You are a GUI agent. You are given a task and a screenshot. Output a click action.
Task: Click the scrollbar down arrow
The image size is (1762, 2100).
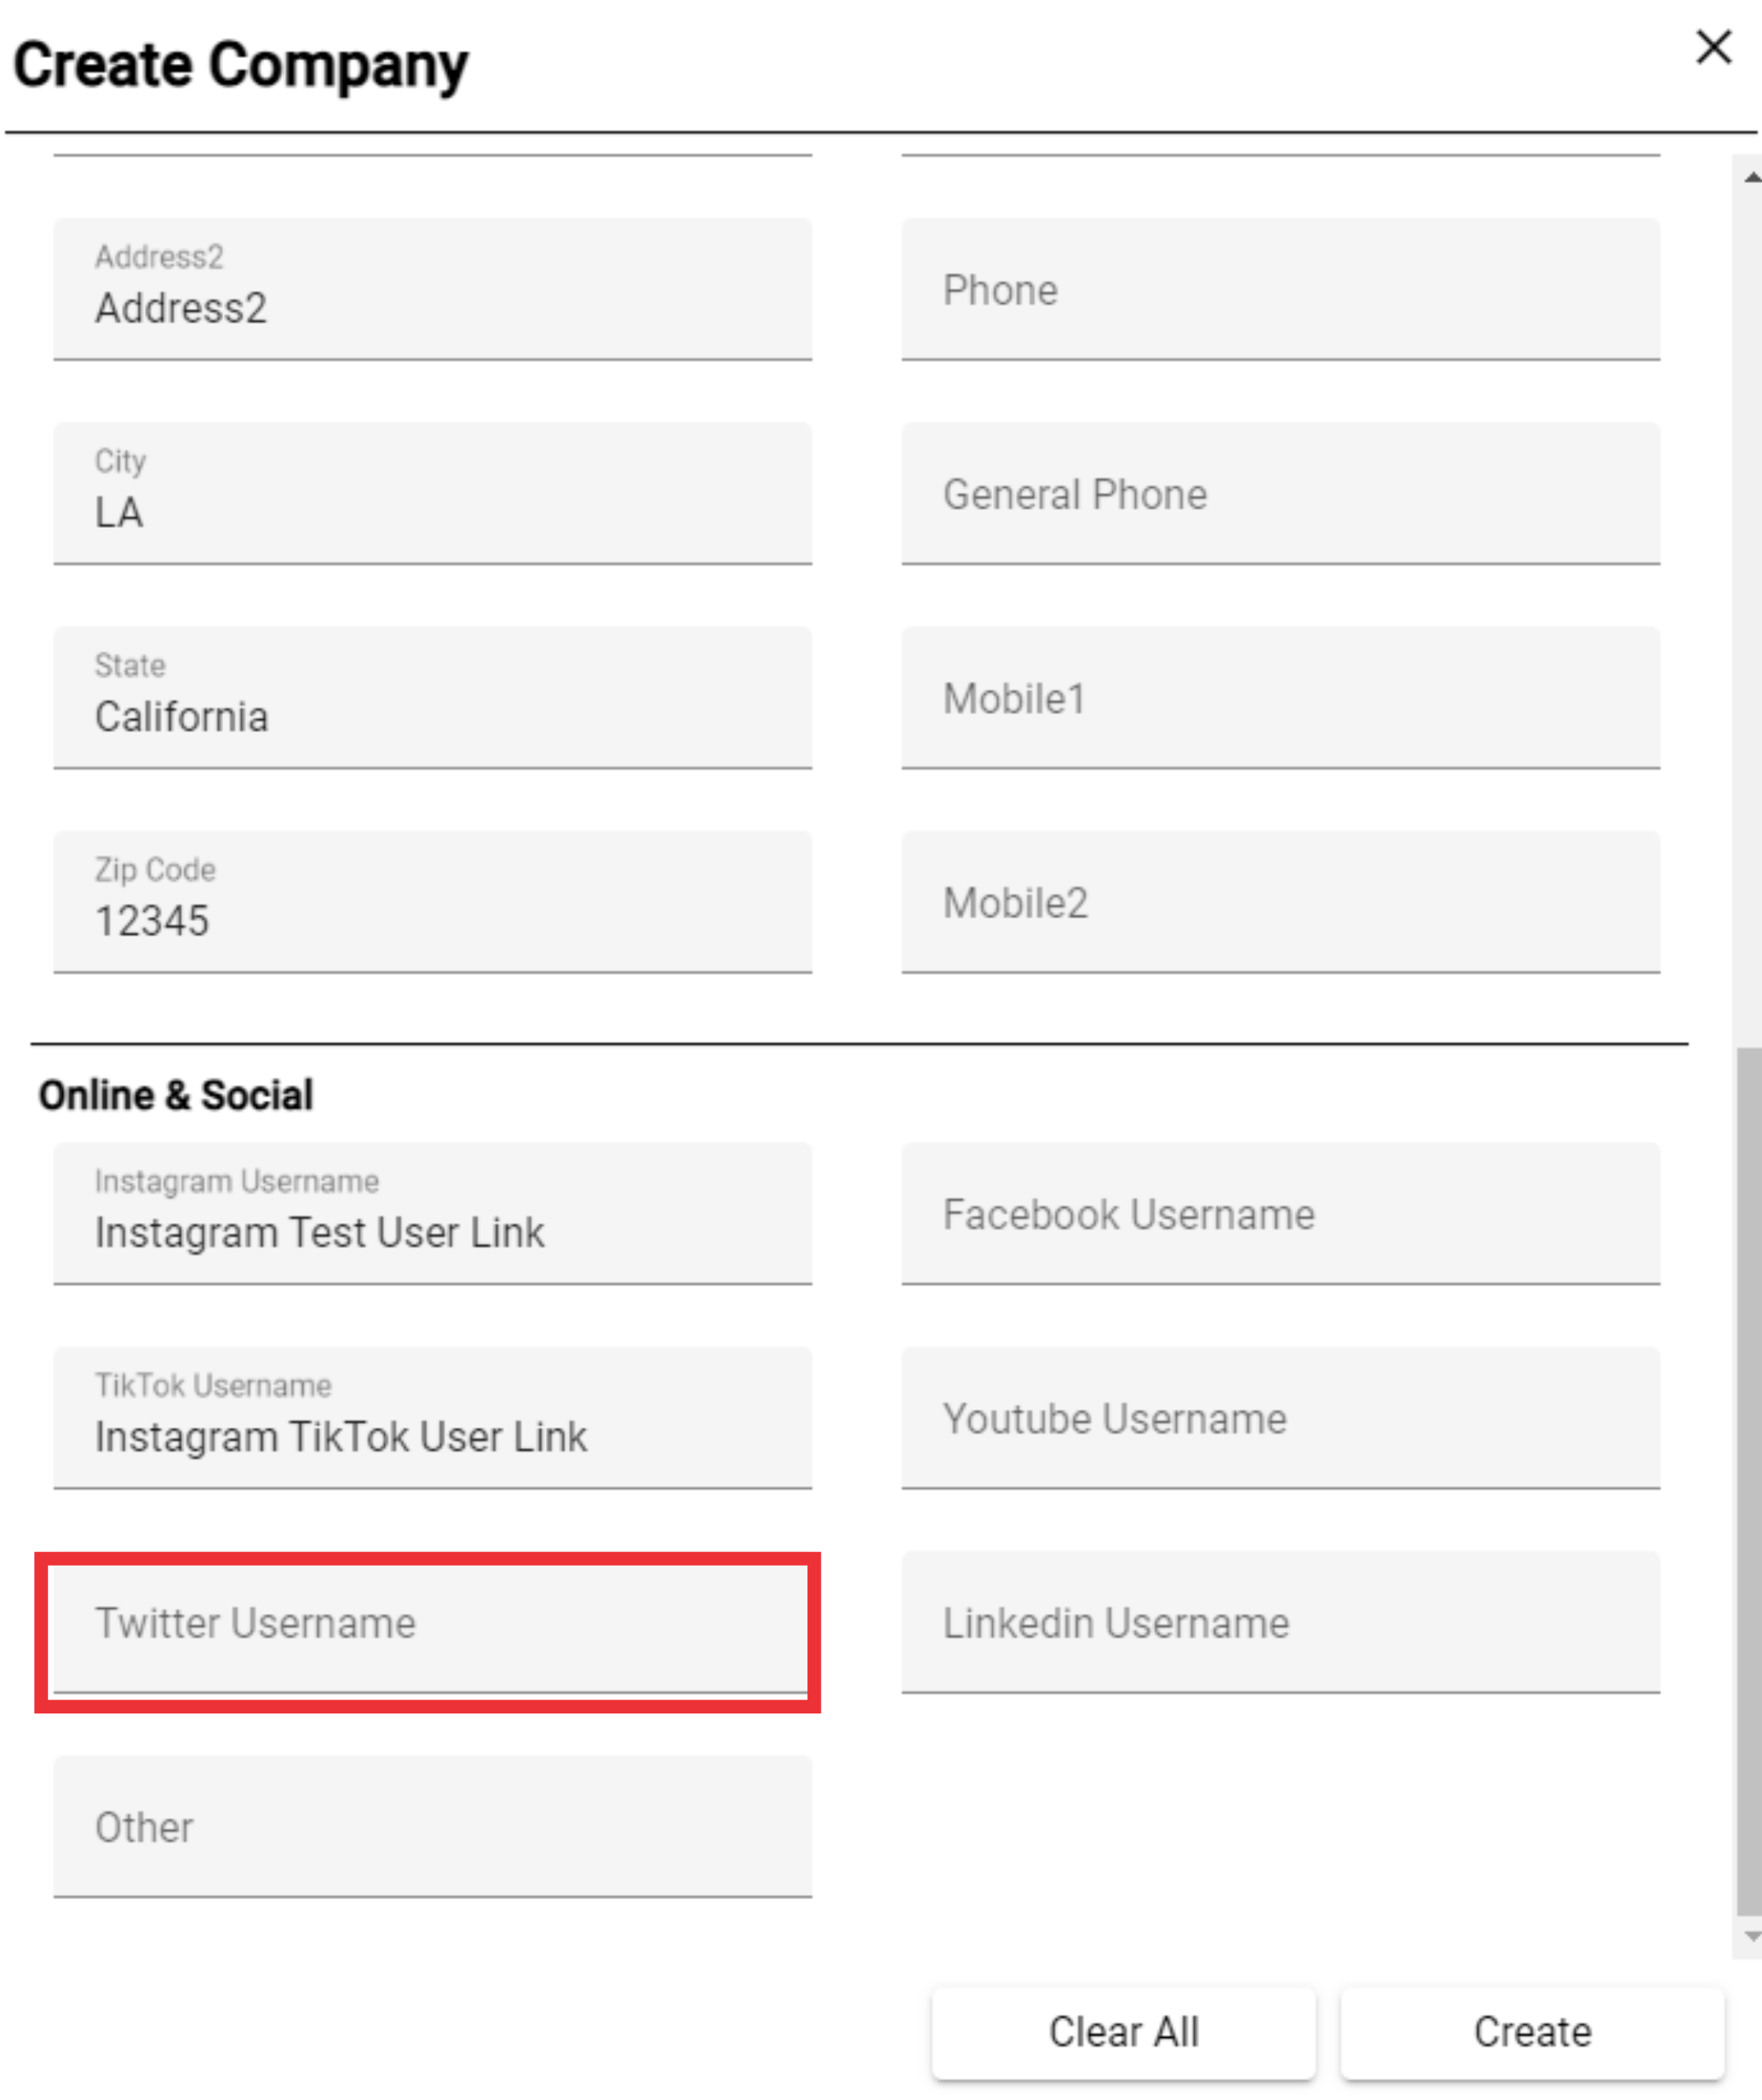click(1751, 1937)
